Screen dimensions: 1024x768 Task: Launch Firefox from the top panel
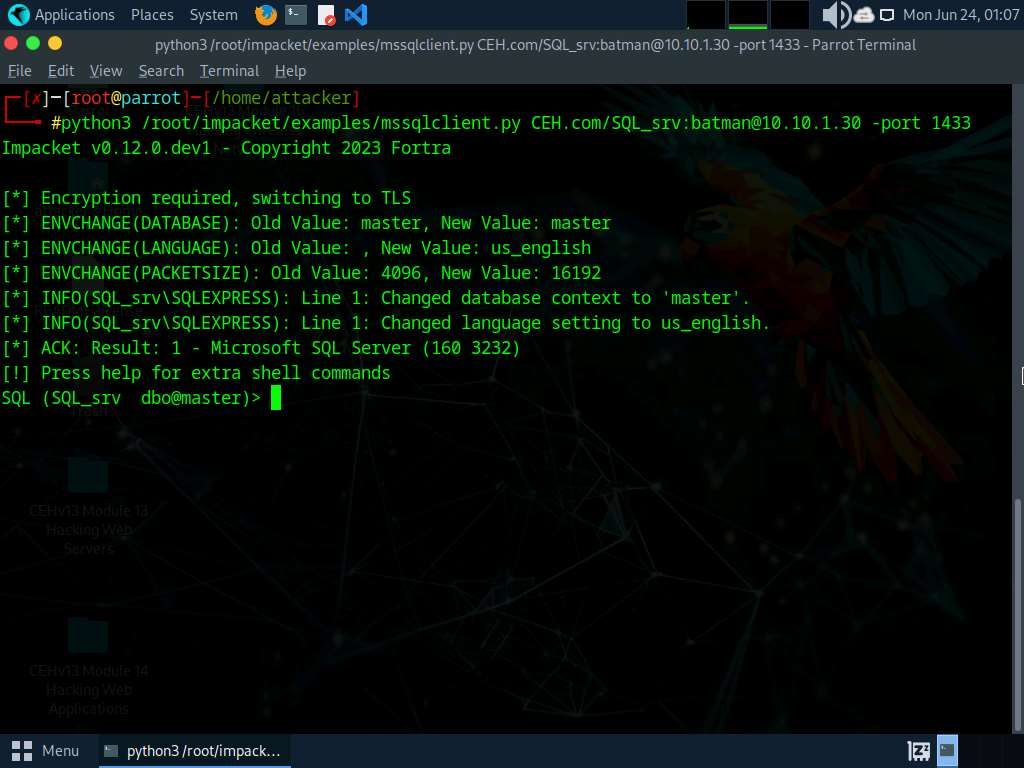tap(265, 15)
